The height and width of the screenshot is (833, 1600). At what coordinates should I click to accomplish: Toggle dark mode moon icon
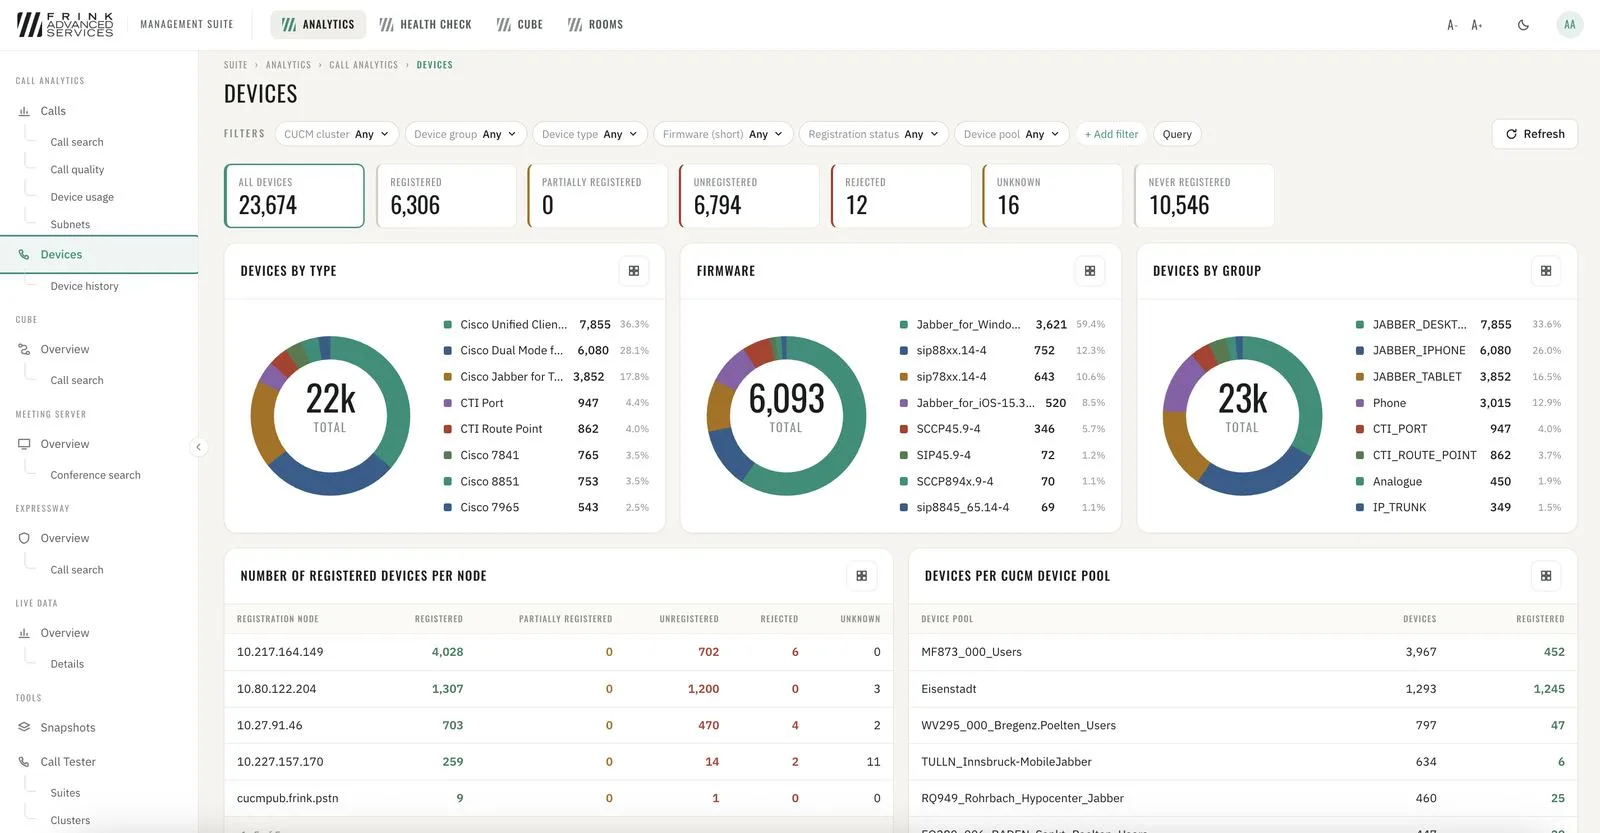click(x=1523, y=25)
